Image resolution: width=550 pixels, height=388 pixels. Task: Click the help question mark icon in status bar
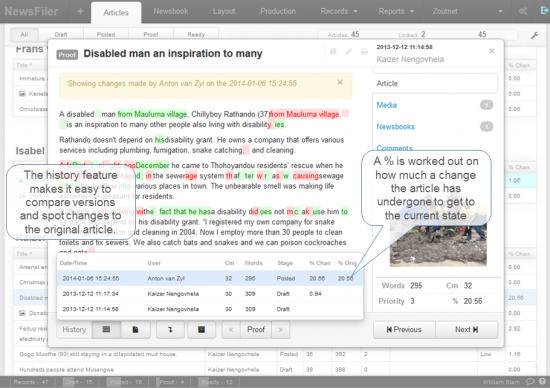[542, 382]
